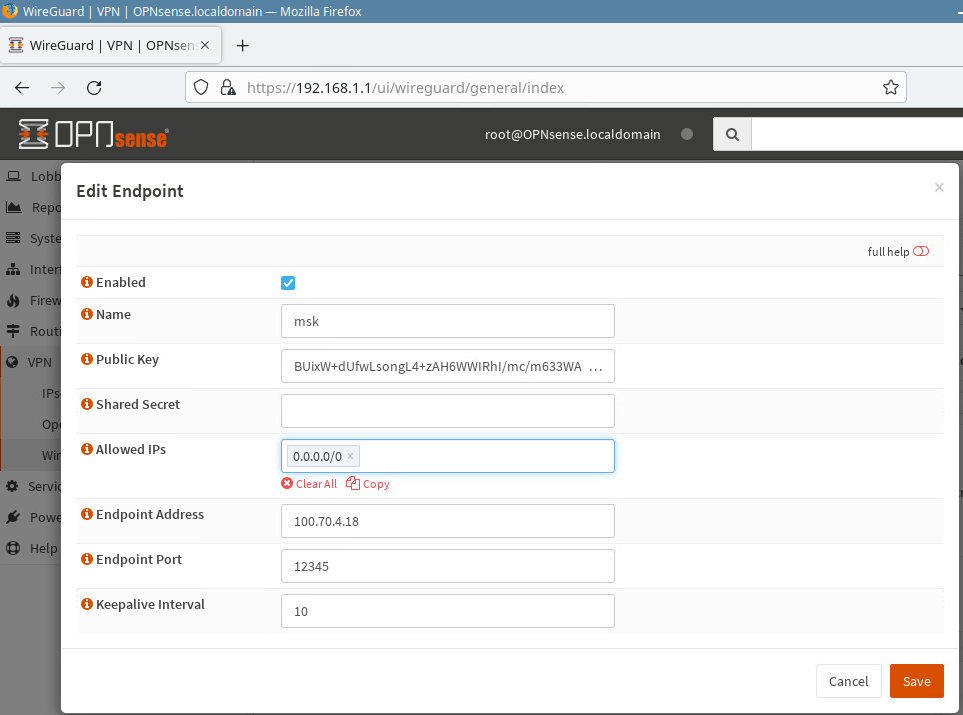This screenshot has width=963, height=715.
Task: Click into the Shared Secret field
Action: 447,411
